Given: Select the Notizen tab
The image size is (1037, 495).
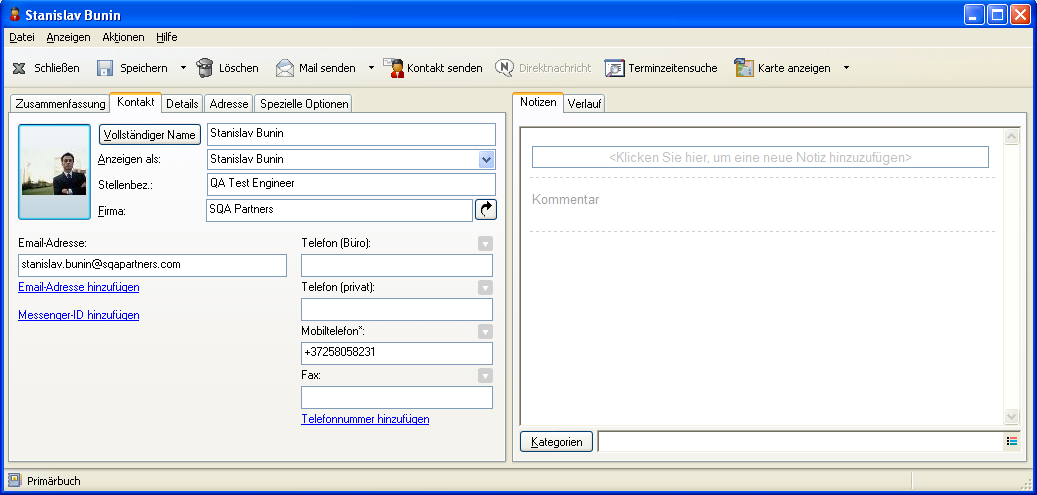Looking at the screenshot, I should 538,103.
